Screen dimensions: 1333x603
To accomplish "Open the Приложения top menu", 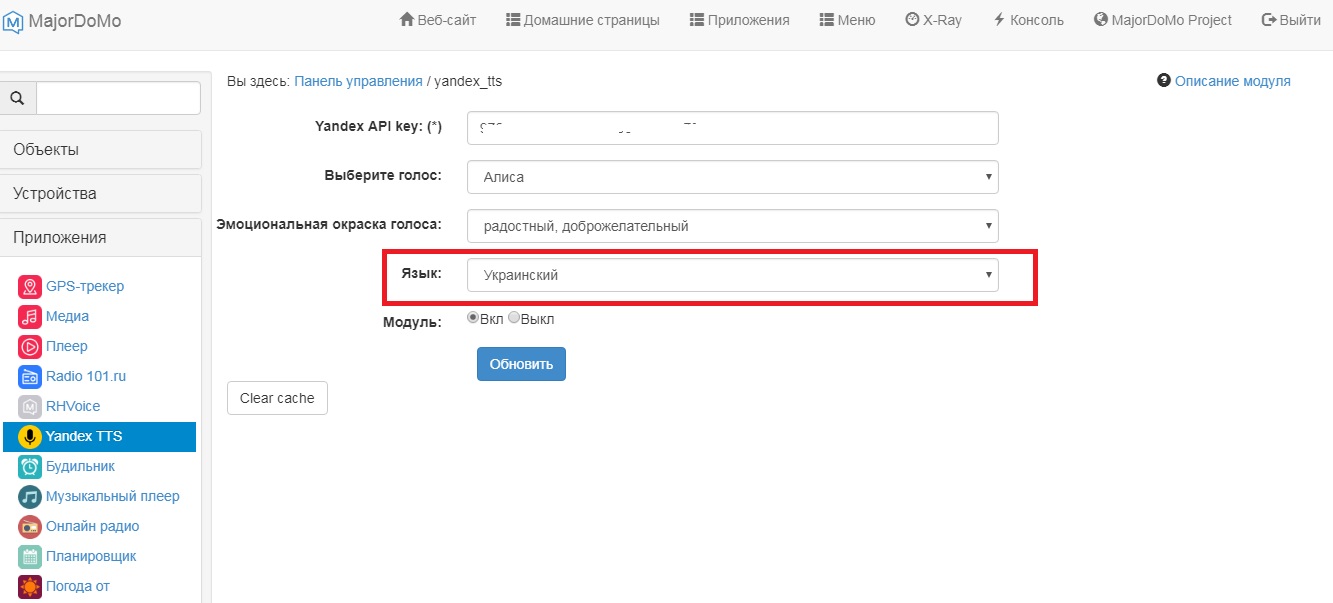I will (x=739, y=20).
